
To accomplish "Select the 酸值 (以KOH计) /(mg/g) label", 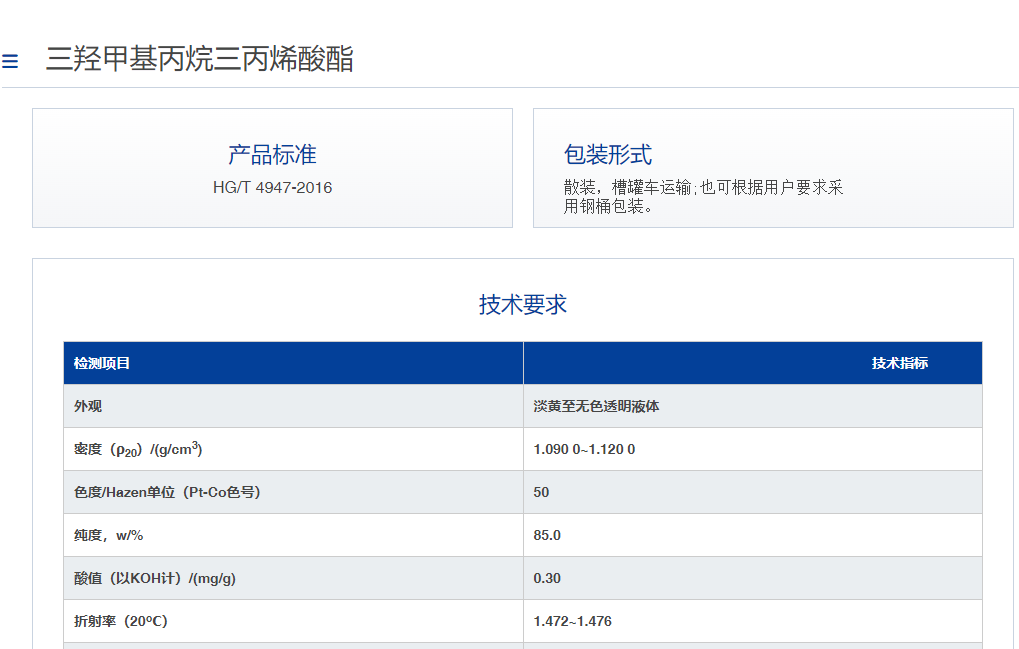I will (x=155, y=578).
